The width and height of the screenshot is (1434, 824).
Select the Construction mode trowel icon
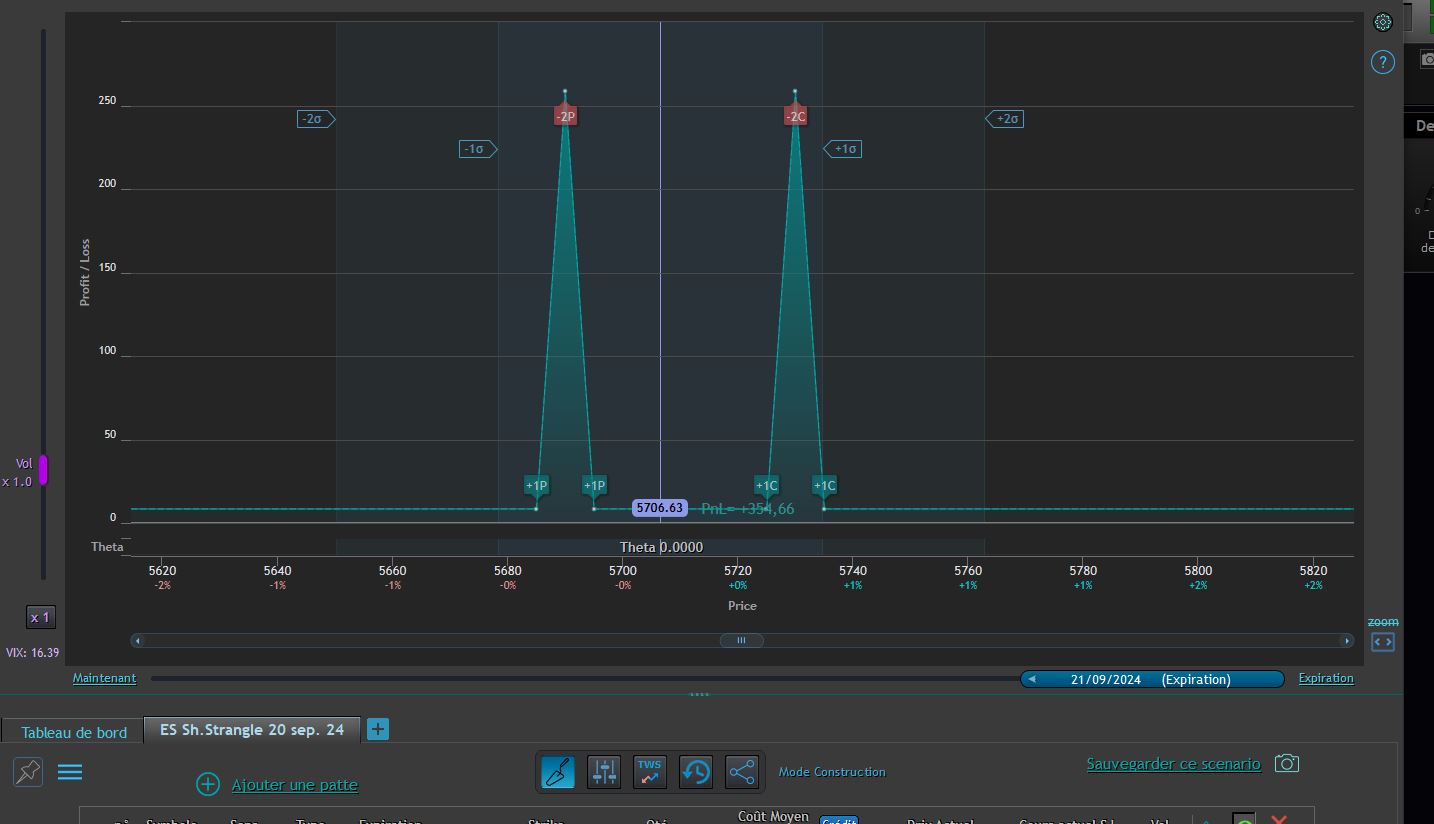tap(558, 772)
